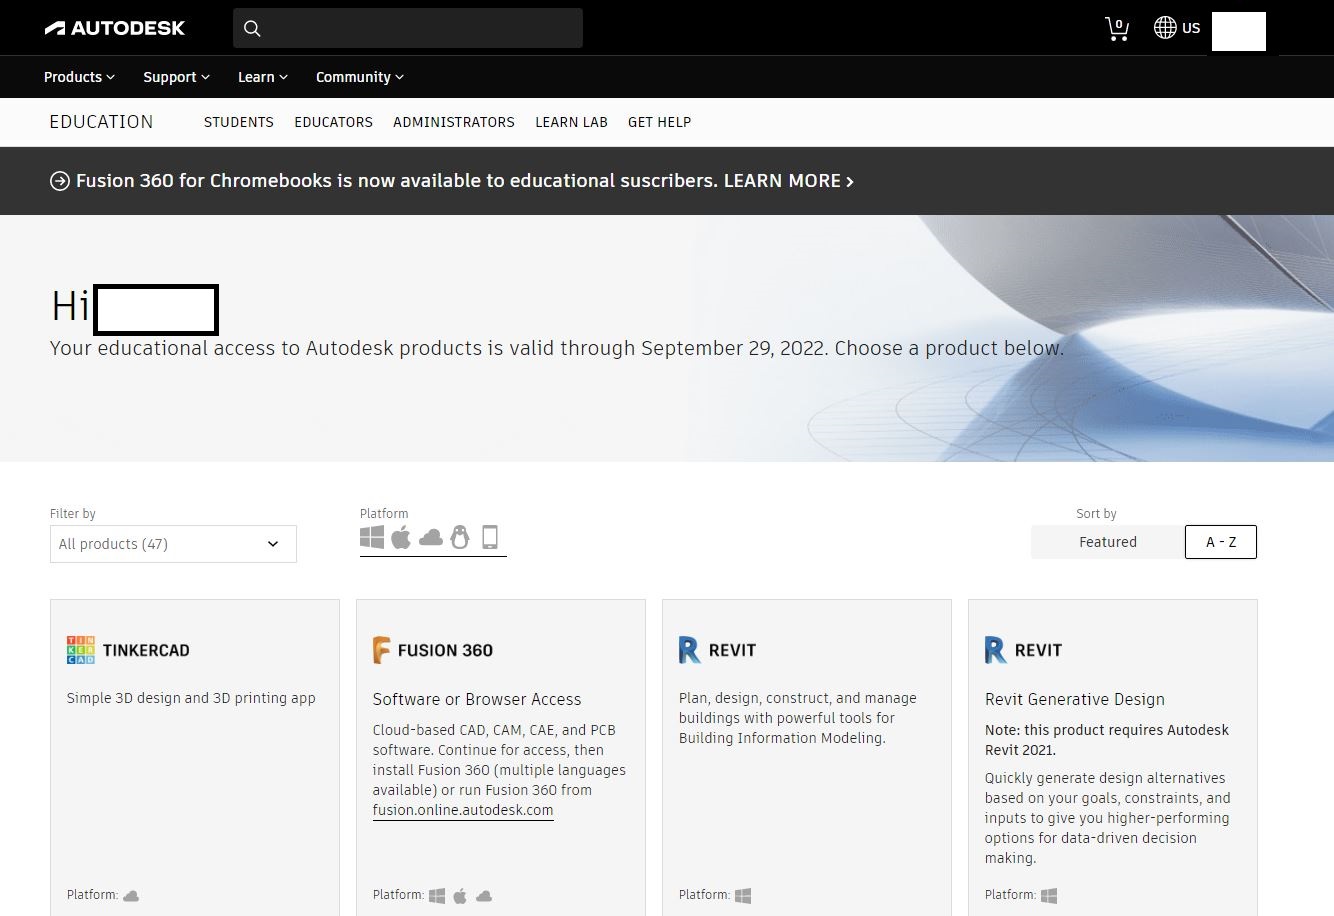
Task: Toggle the Linux penguin platform filter
Action: pos(460,537)
